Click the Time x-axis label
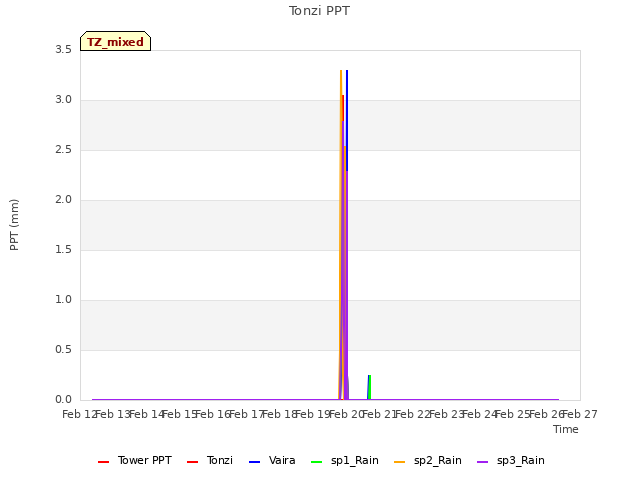The image size is (640, 480). coord(566,429)
